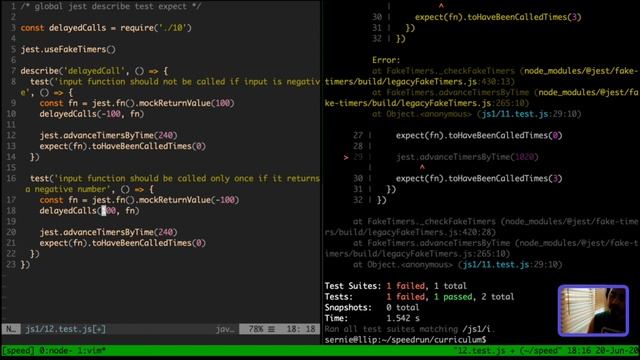Click 'js1/12.test.js[+]' in vim statusline
This screenshot has width=640, height=360.
point(65,329)
